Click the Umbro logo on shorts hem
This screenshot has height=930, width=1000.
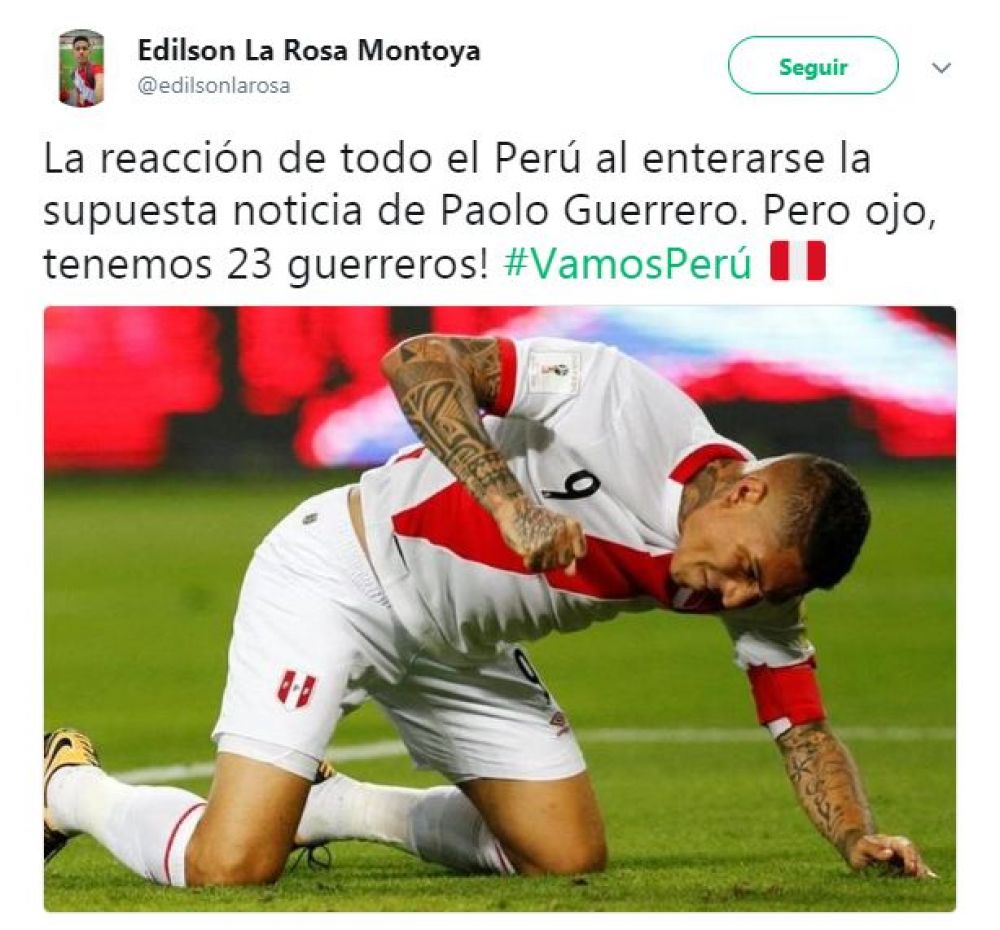[559, 725]
